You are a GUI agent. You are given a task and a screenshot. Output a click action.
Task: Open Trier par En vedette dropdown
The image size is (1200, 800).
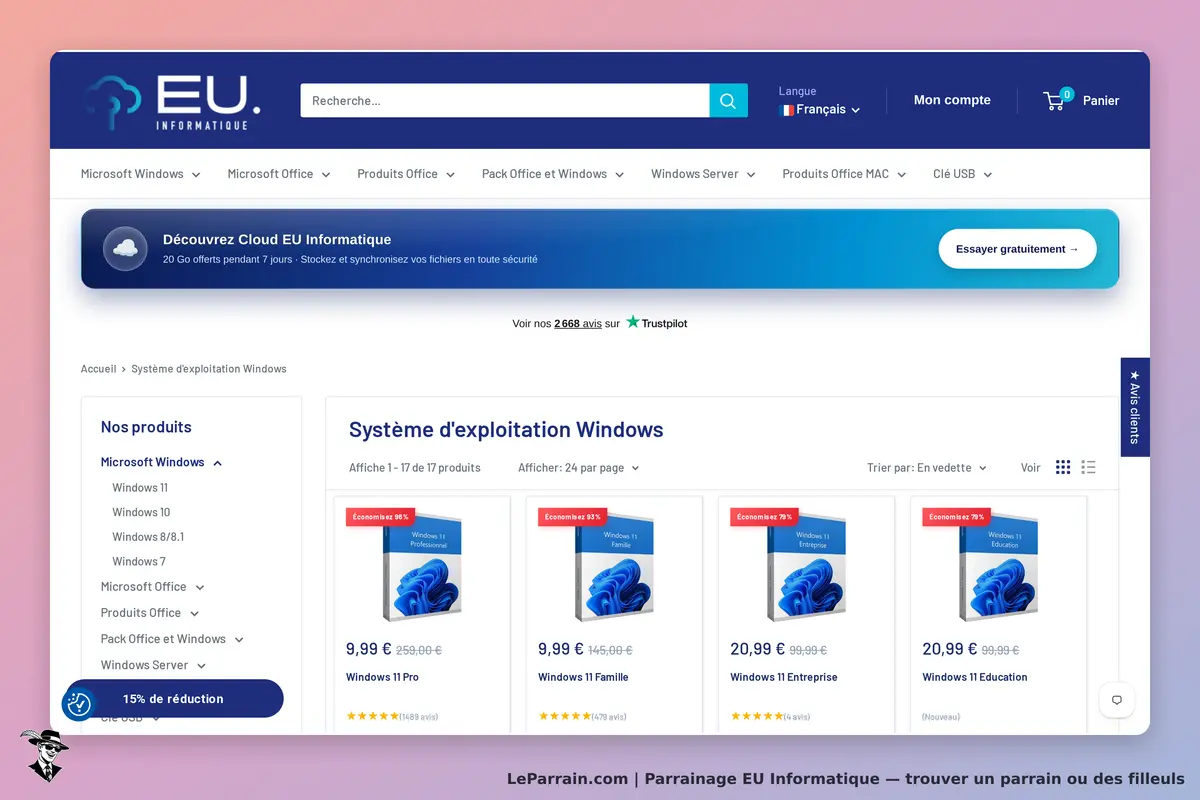click(x=927, y=468)
